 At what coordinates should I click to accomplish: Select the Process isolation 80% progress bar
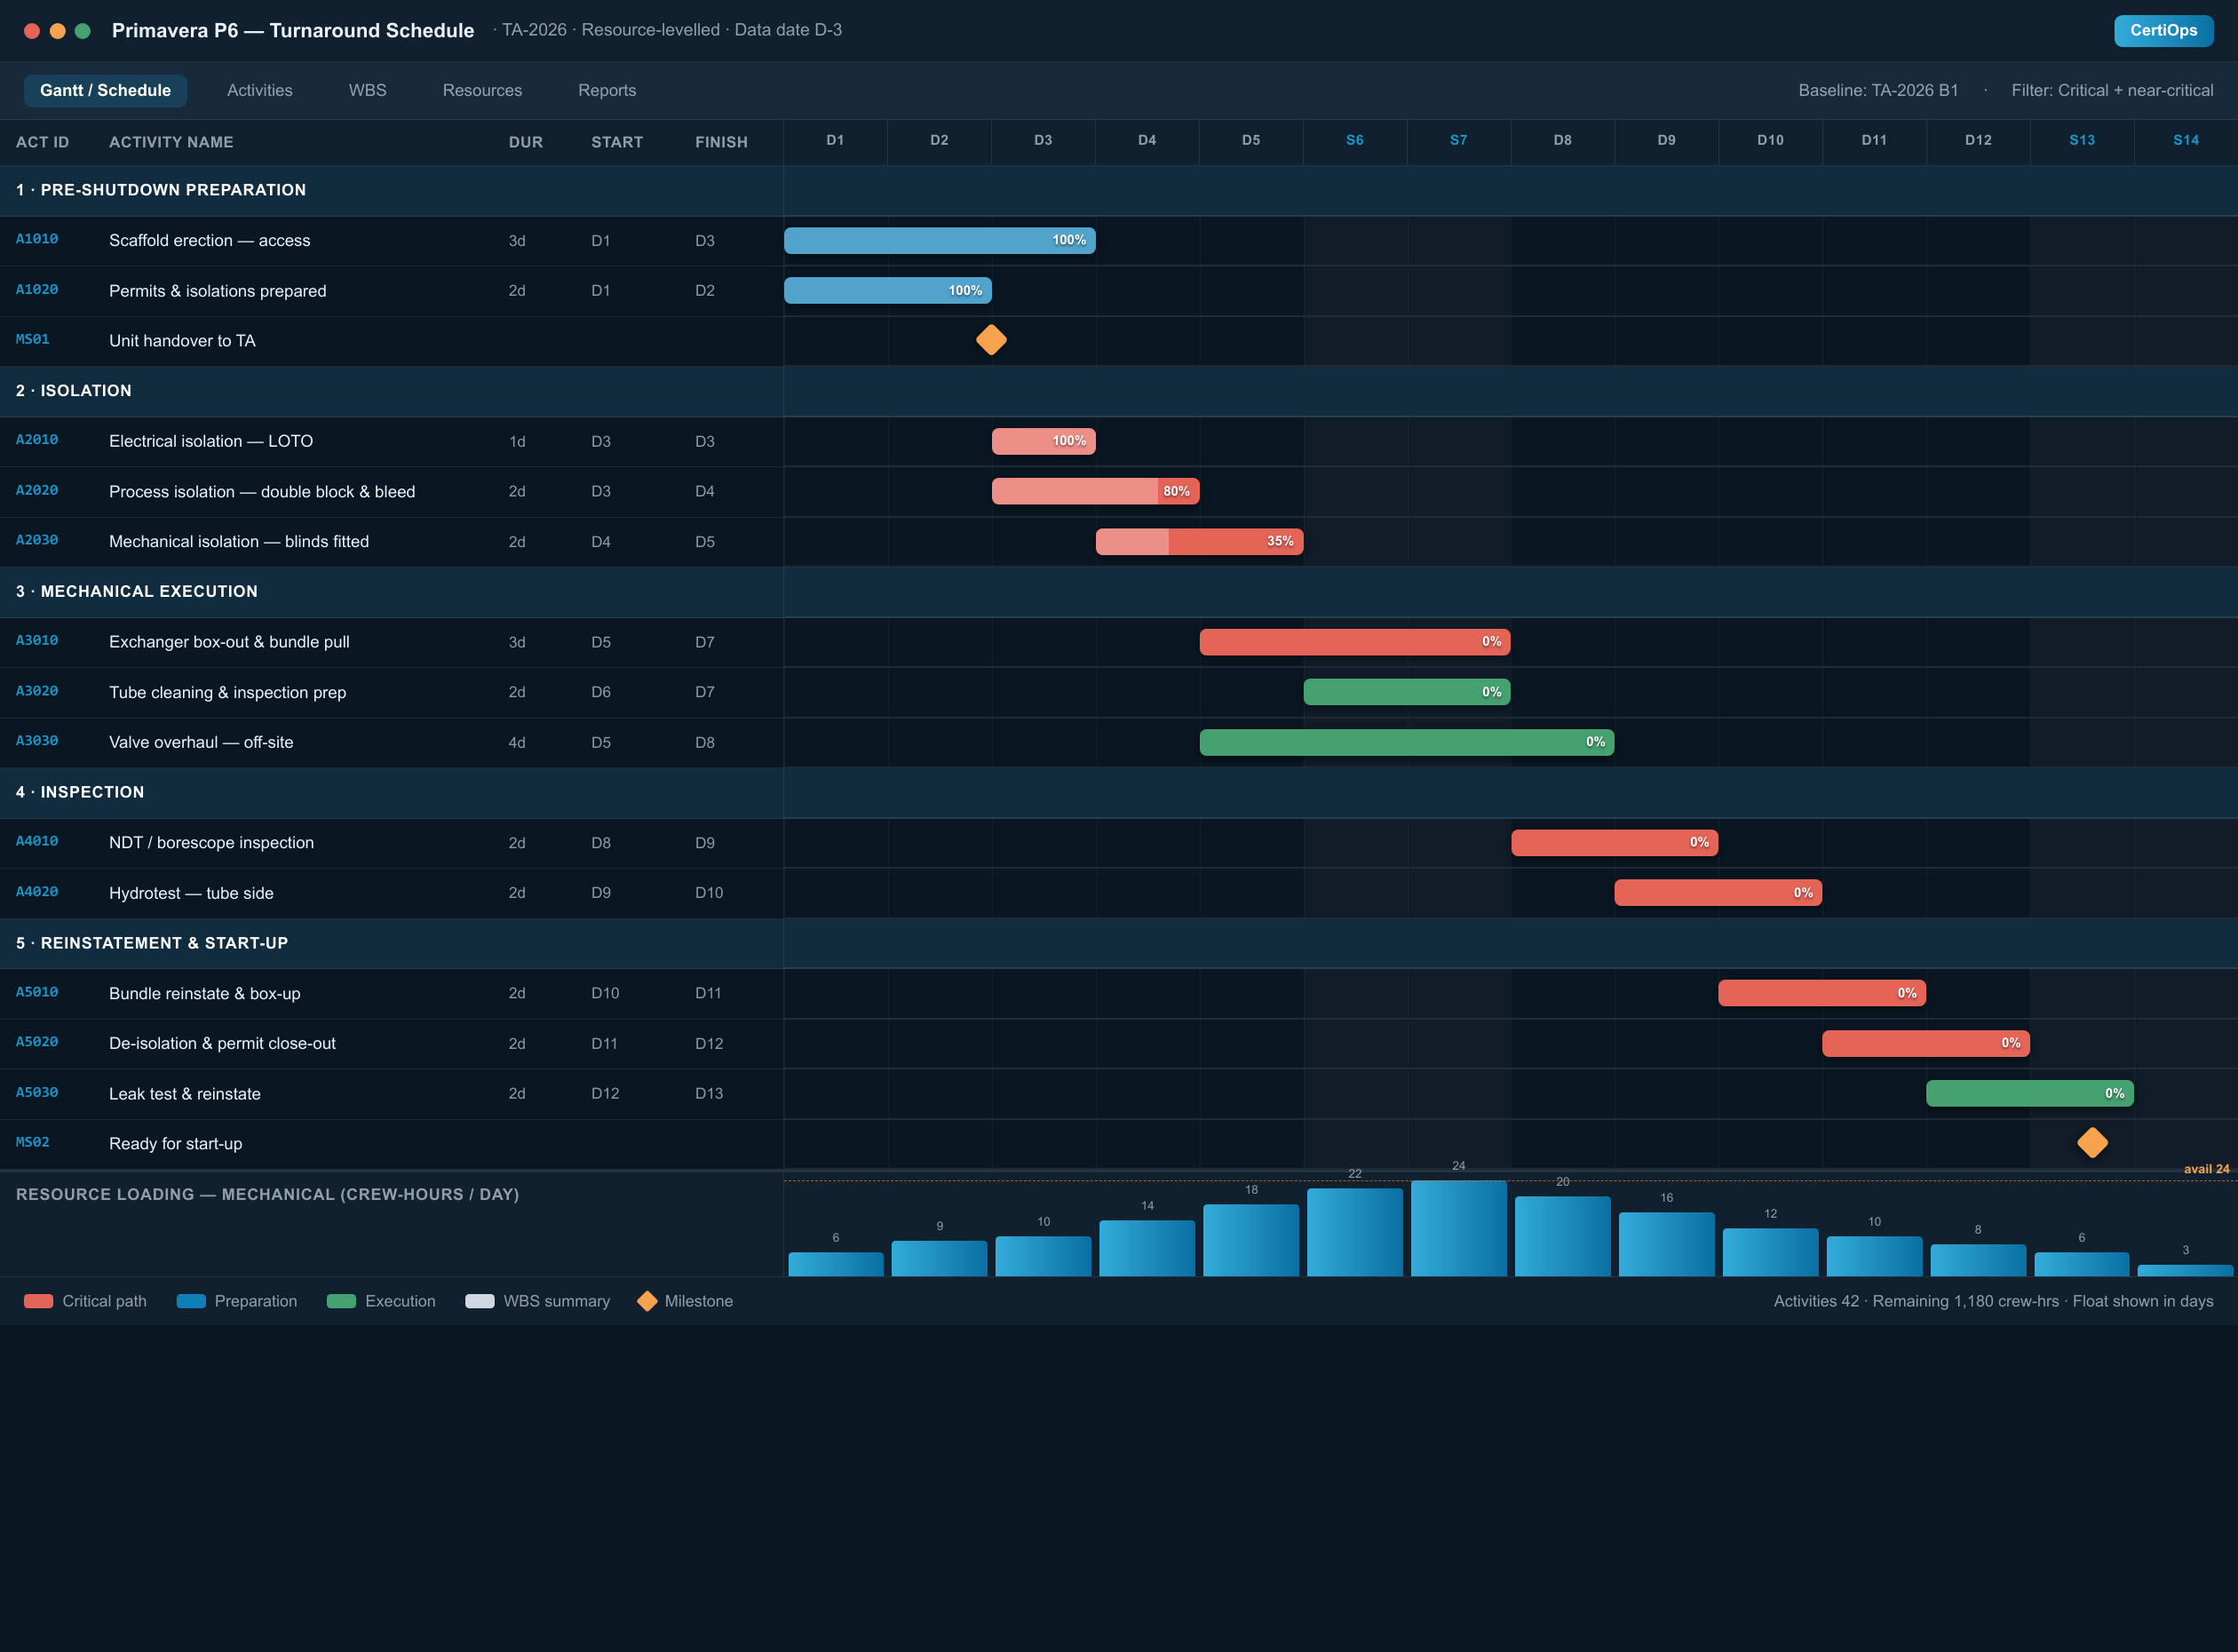coord(1095,491)
